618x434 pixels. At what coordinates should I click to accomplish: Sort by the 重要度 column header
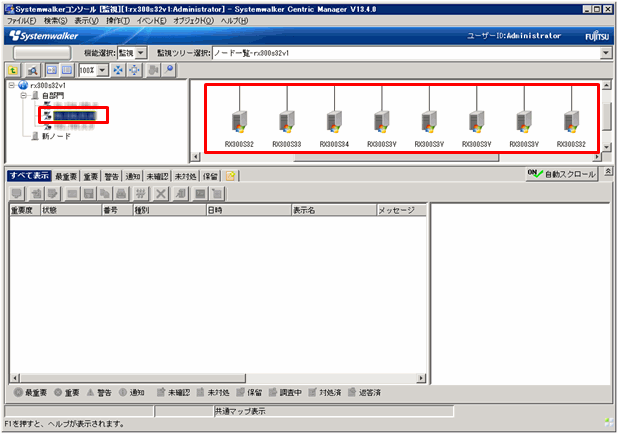click(x=25, y=210)
